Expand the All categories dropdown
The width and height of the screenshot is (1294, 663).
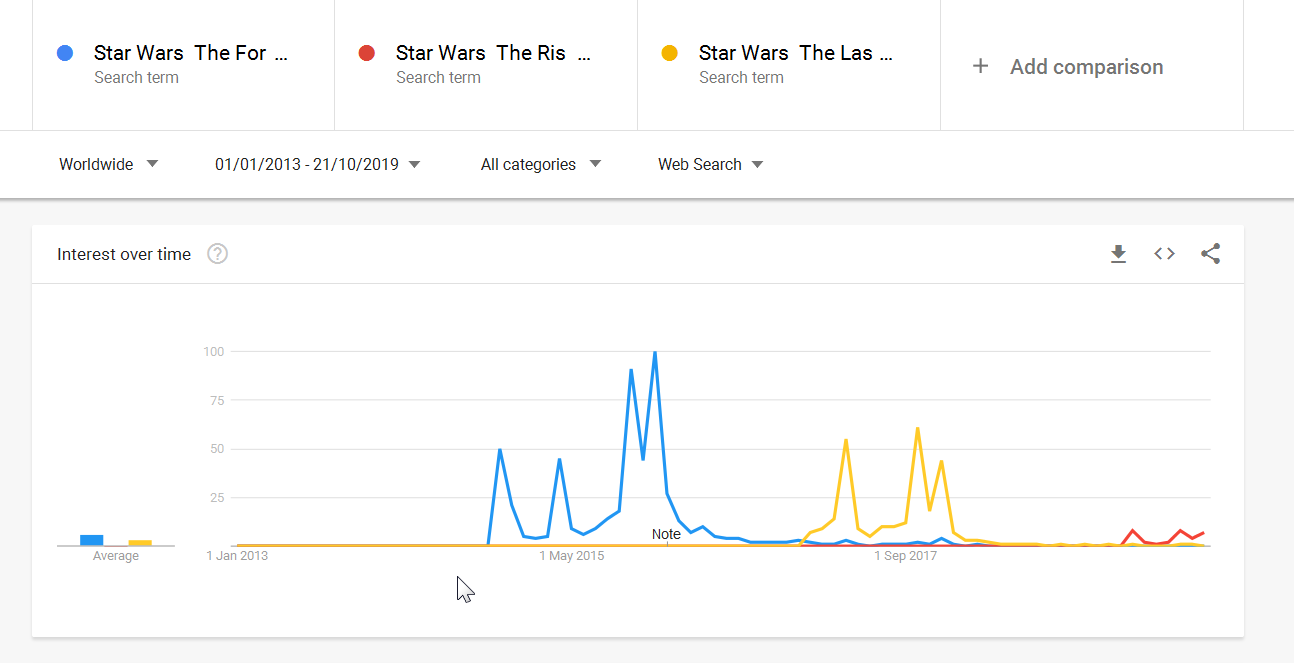[x=541, y=164]
